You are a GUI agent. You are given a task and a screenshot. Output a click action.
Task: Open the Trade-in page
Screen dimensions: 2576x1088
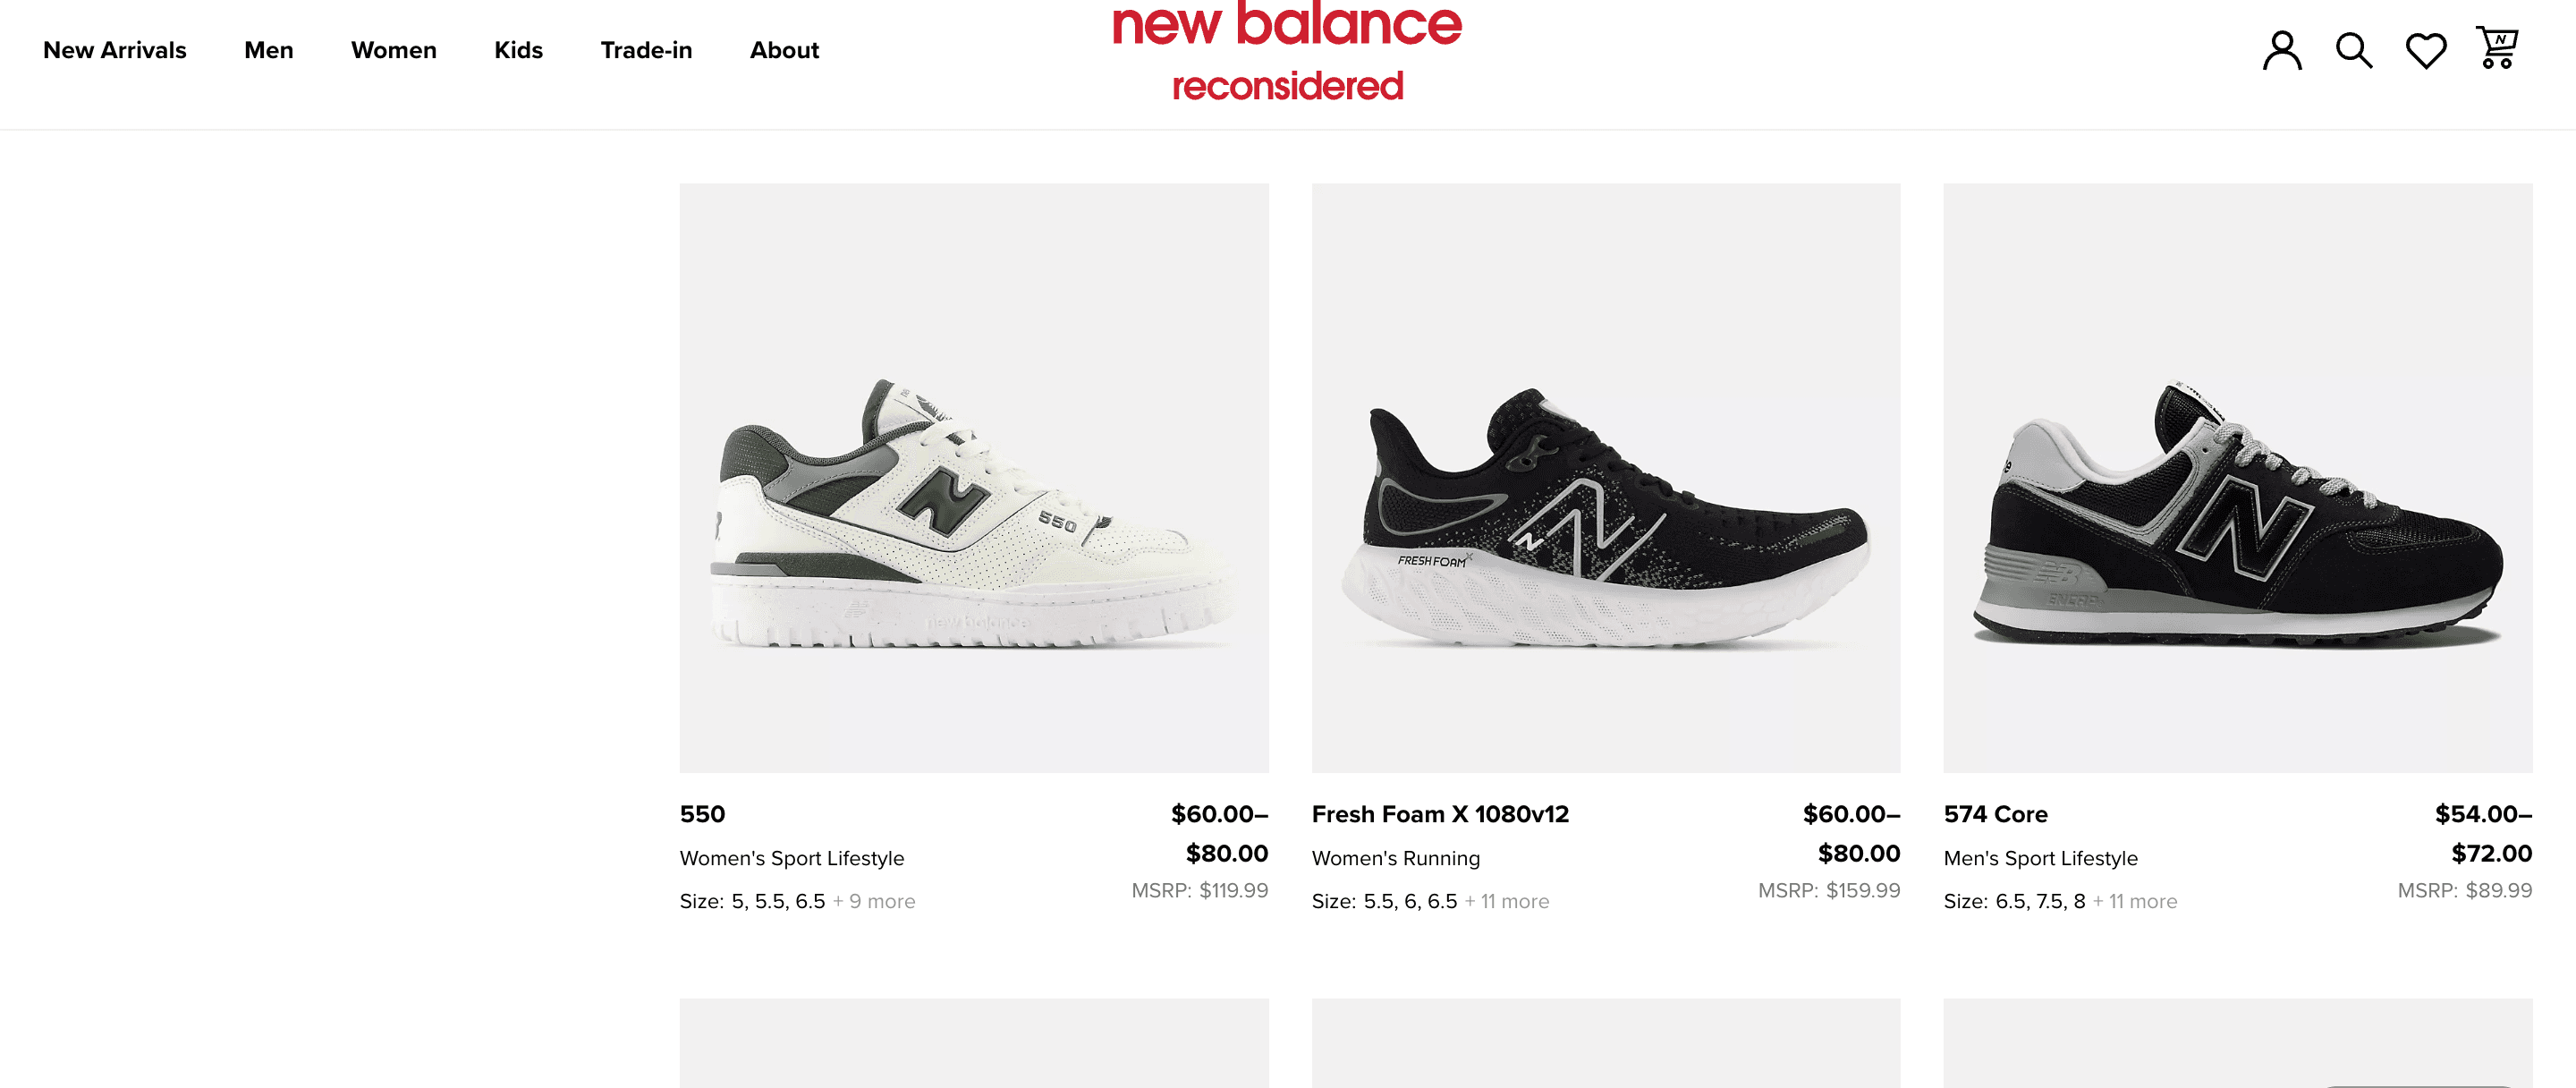[646, 50]
